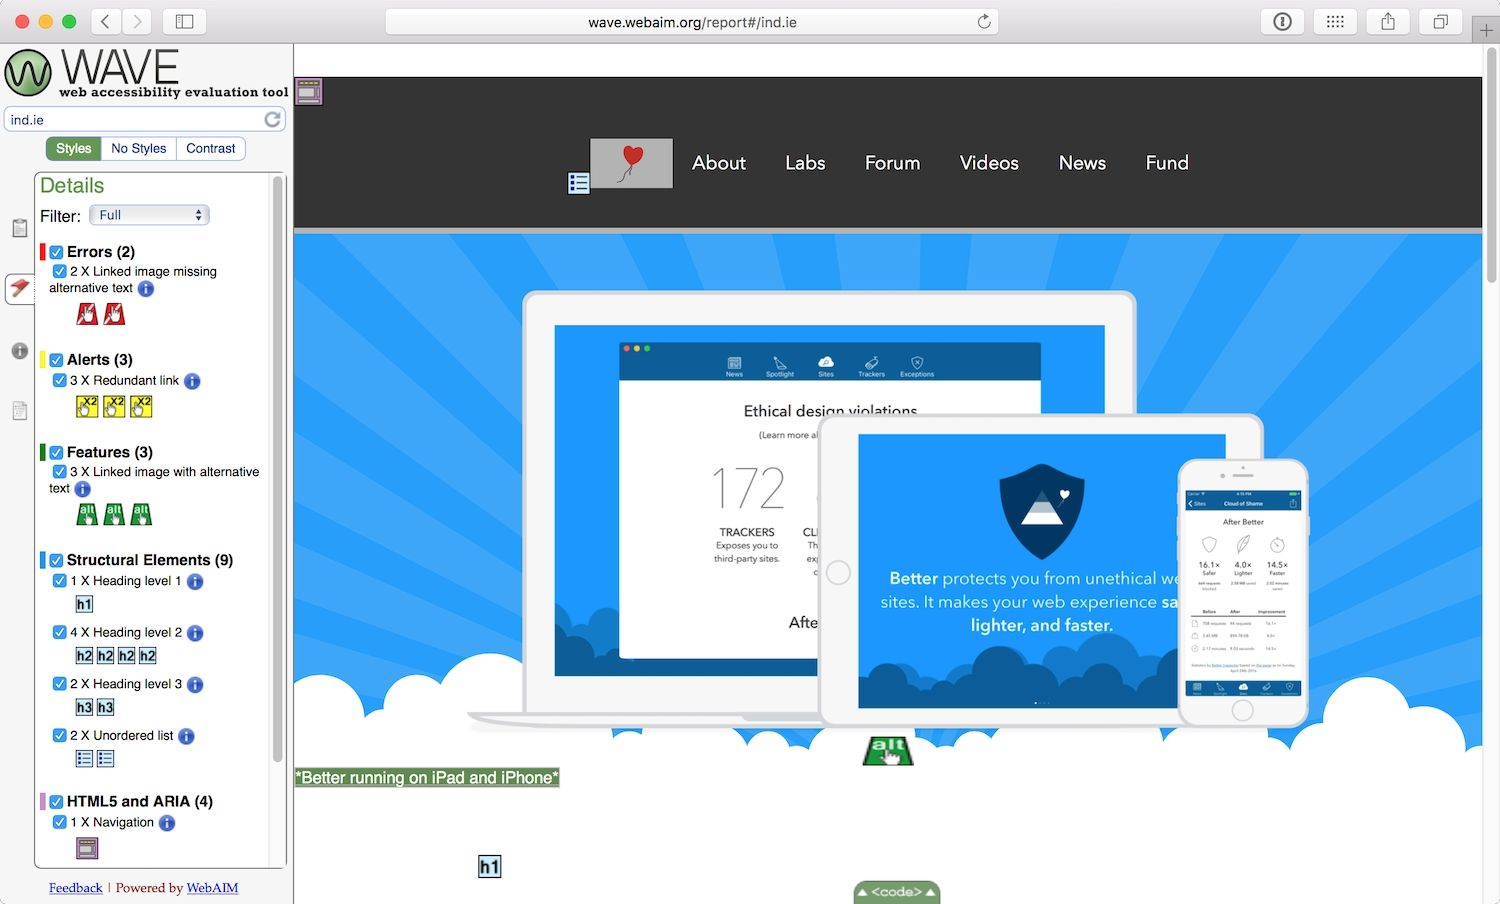Screen dimensions: 1500x904
Task: Click the h1 heading icon on the page
Action: [490, 866]
